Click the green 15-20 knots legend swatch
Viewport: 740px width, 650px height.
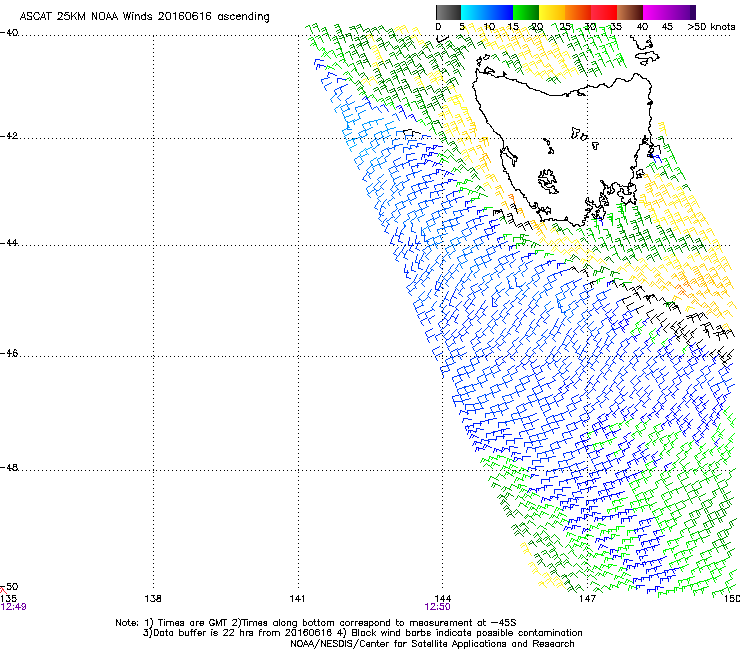[x=526, y=12]
